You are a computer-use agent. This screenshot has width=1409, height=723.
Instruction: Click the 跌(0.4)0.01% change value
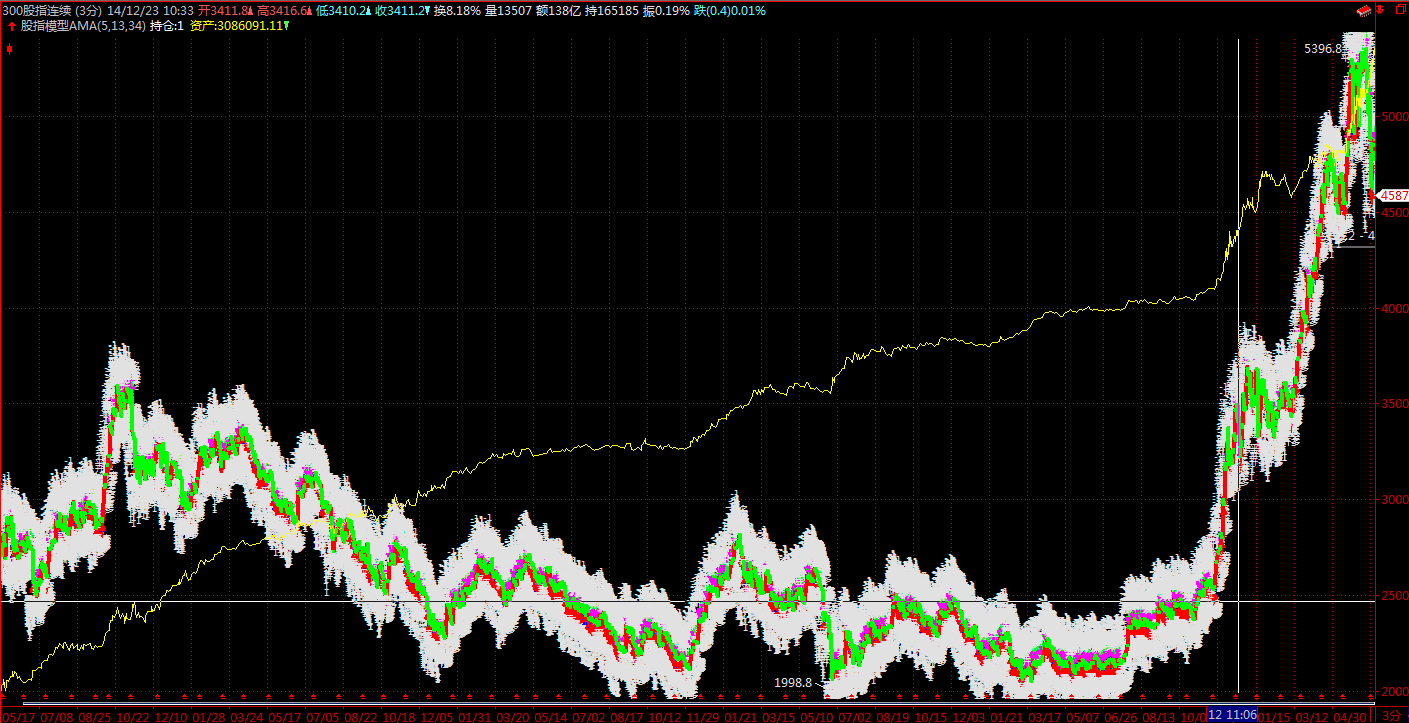(730, 10)
